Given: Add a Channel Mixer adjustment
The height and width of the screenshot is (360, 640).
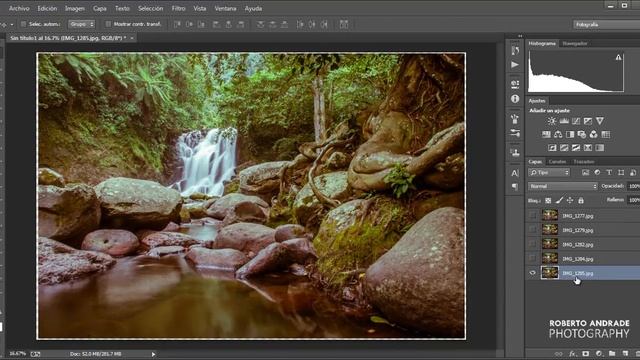Looking at the screenshot, I should [593, 134].
